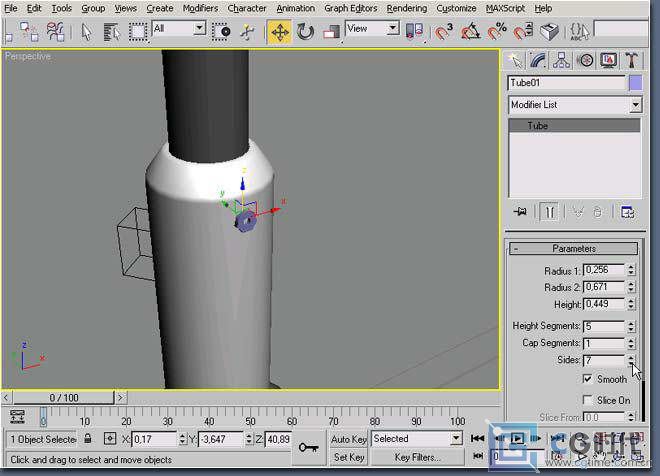
Task: Click the Keyboard Shortcut Override toolbar icon
Action: point(549,32)
